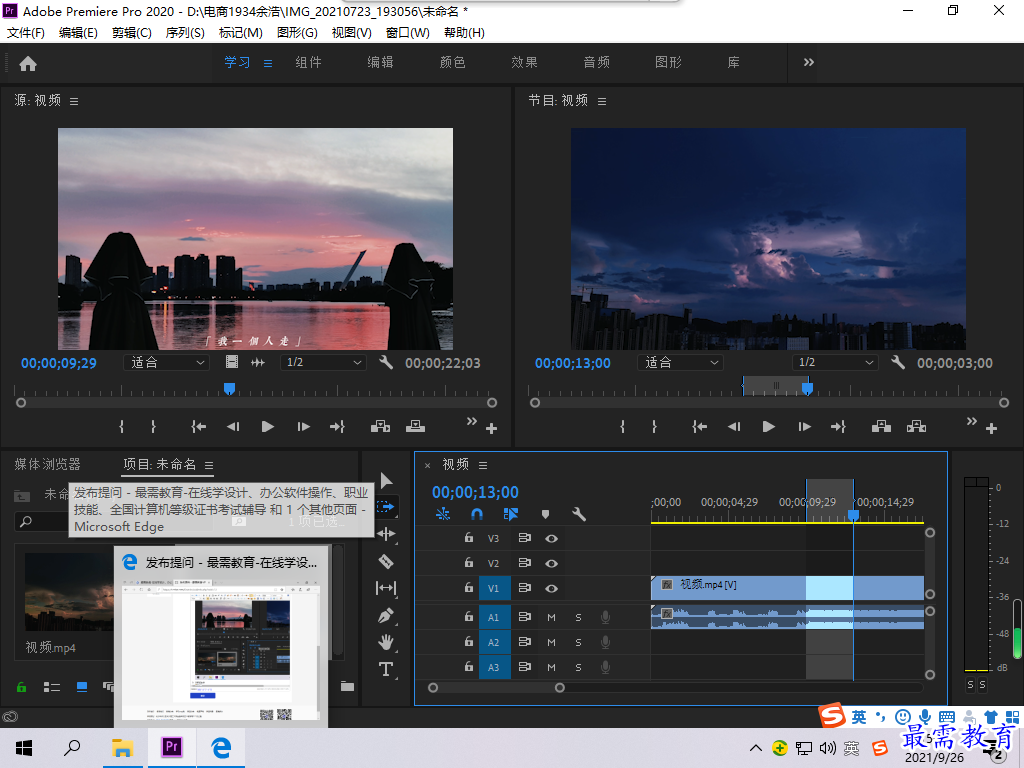Step back one frame in Source monitor
The image size is (1024, 768).
[x=233, y=427]
